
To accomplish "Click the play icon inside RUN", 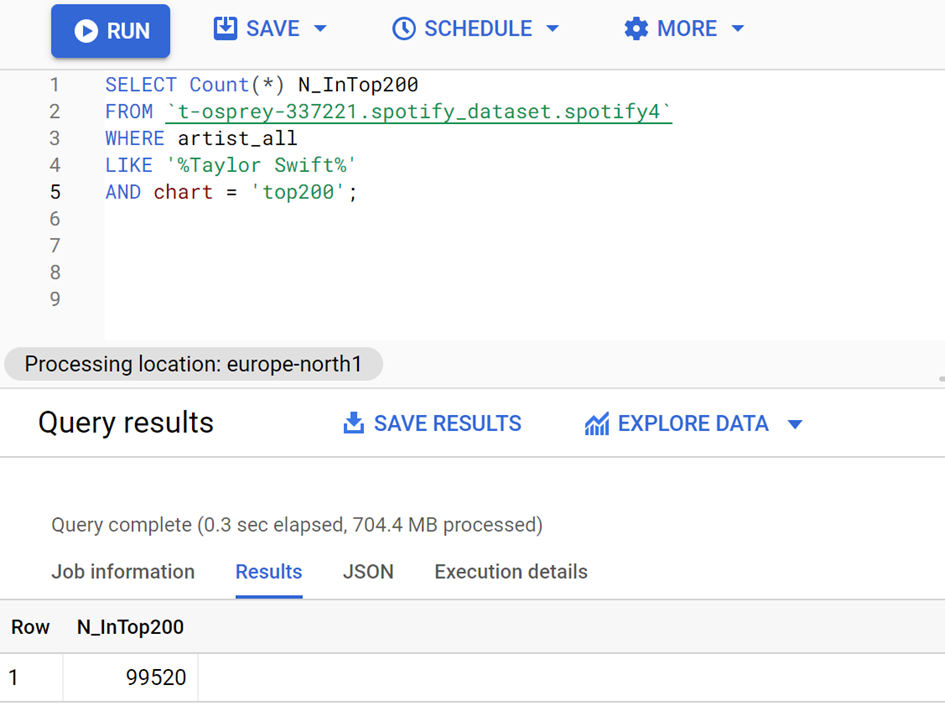I will click(86, 31).
